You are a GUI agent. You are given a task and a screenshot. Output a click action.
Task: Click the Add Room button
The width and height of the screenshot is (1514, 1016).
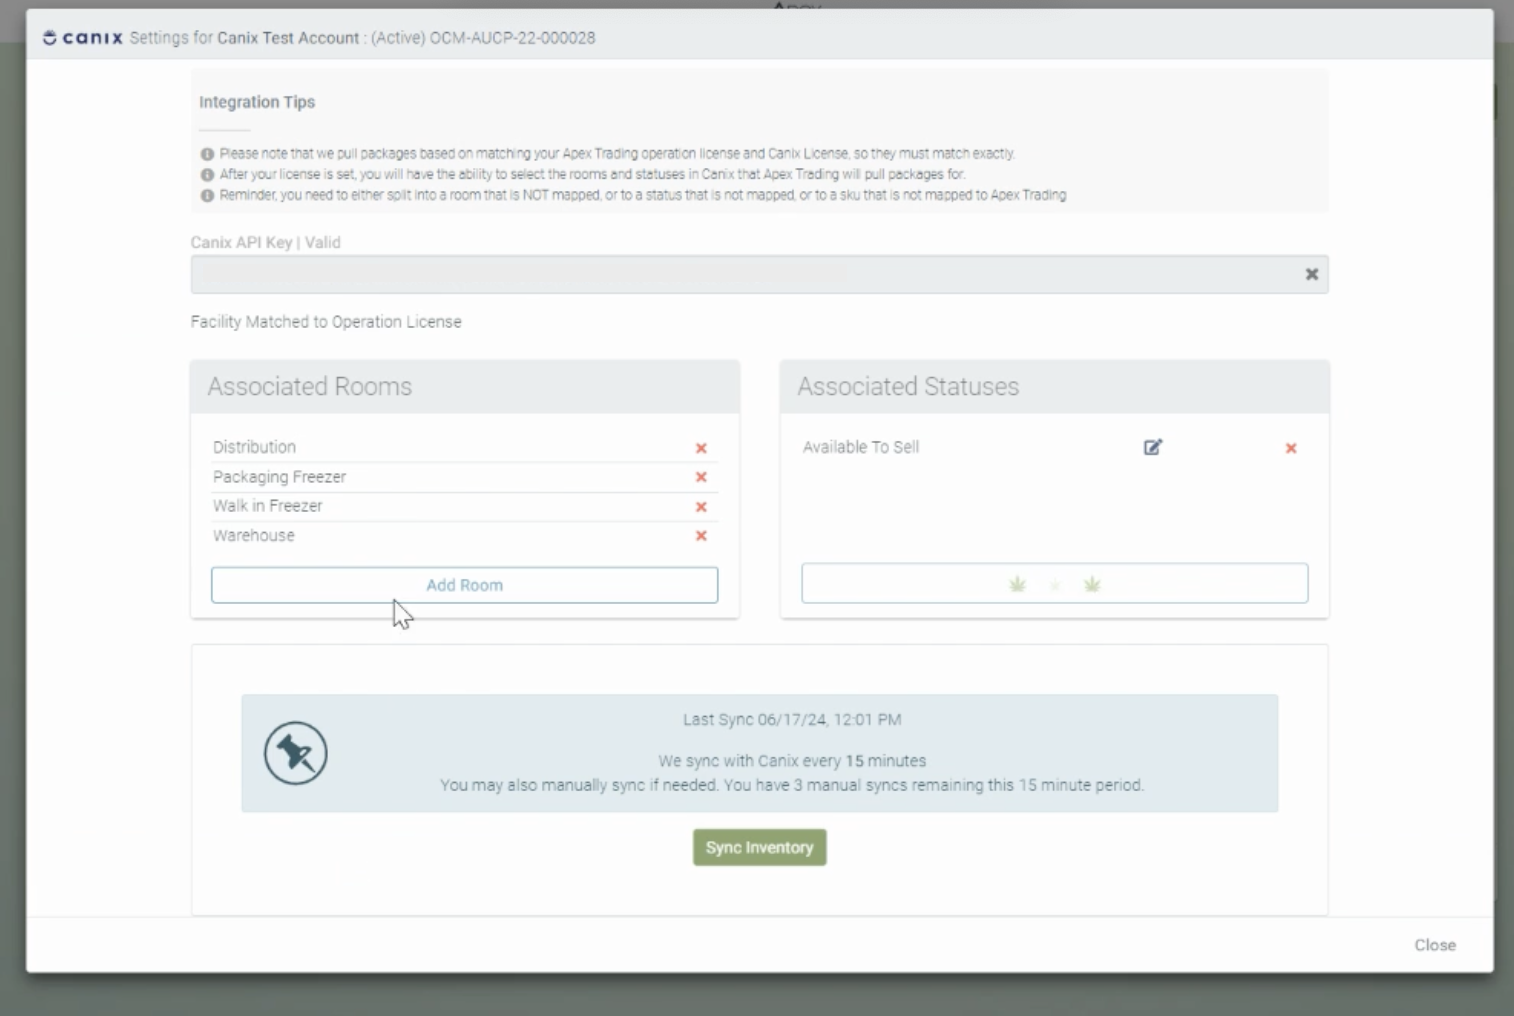464,585
